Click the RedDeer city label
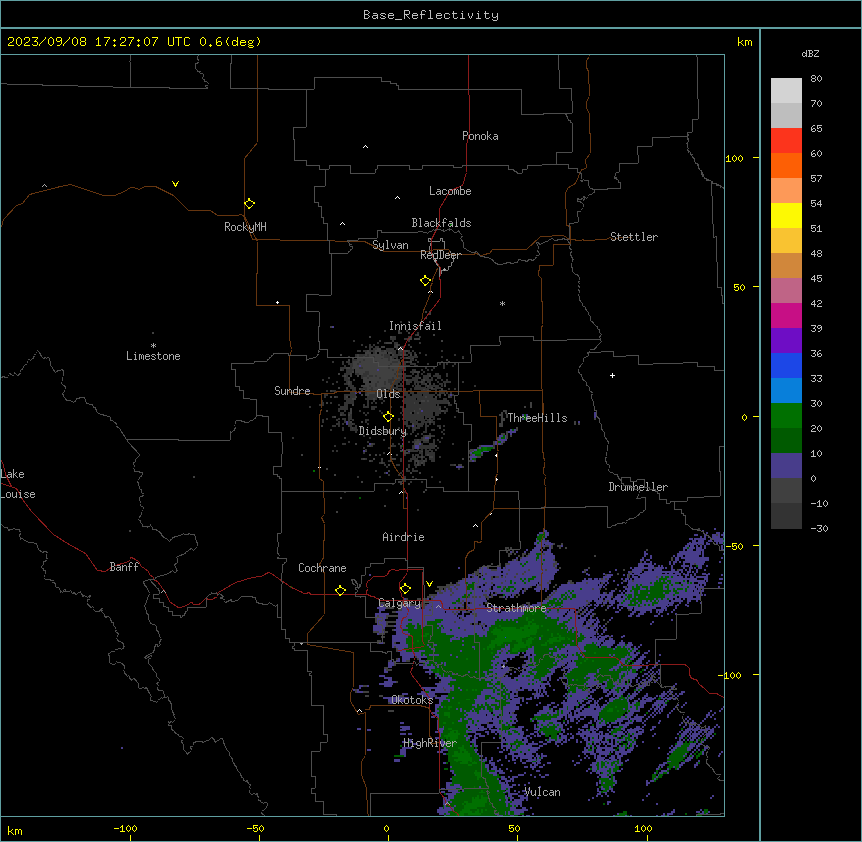The image size is (862, 842). (x=440, y=255)
